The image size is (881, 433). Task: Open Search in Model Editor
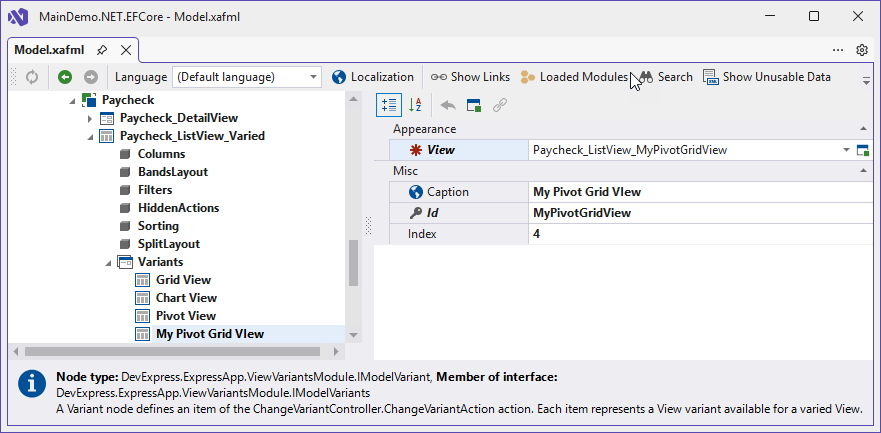click(x=666, y=77)
